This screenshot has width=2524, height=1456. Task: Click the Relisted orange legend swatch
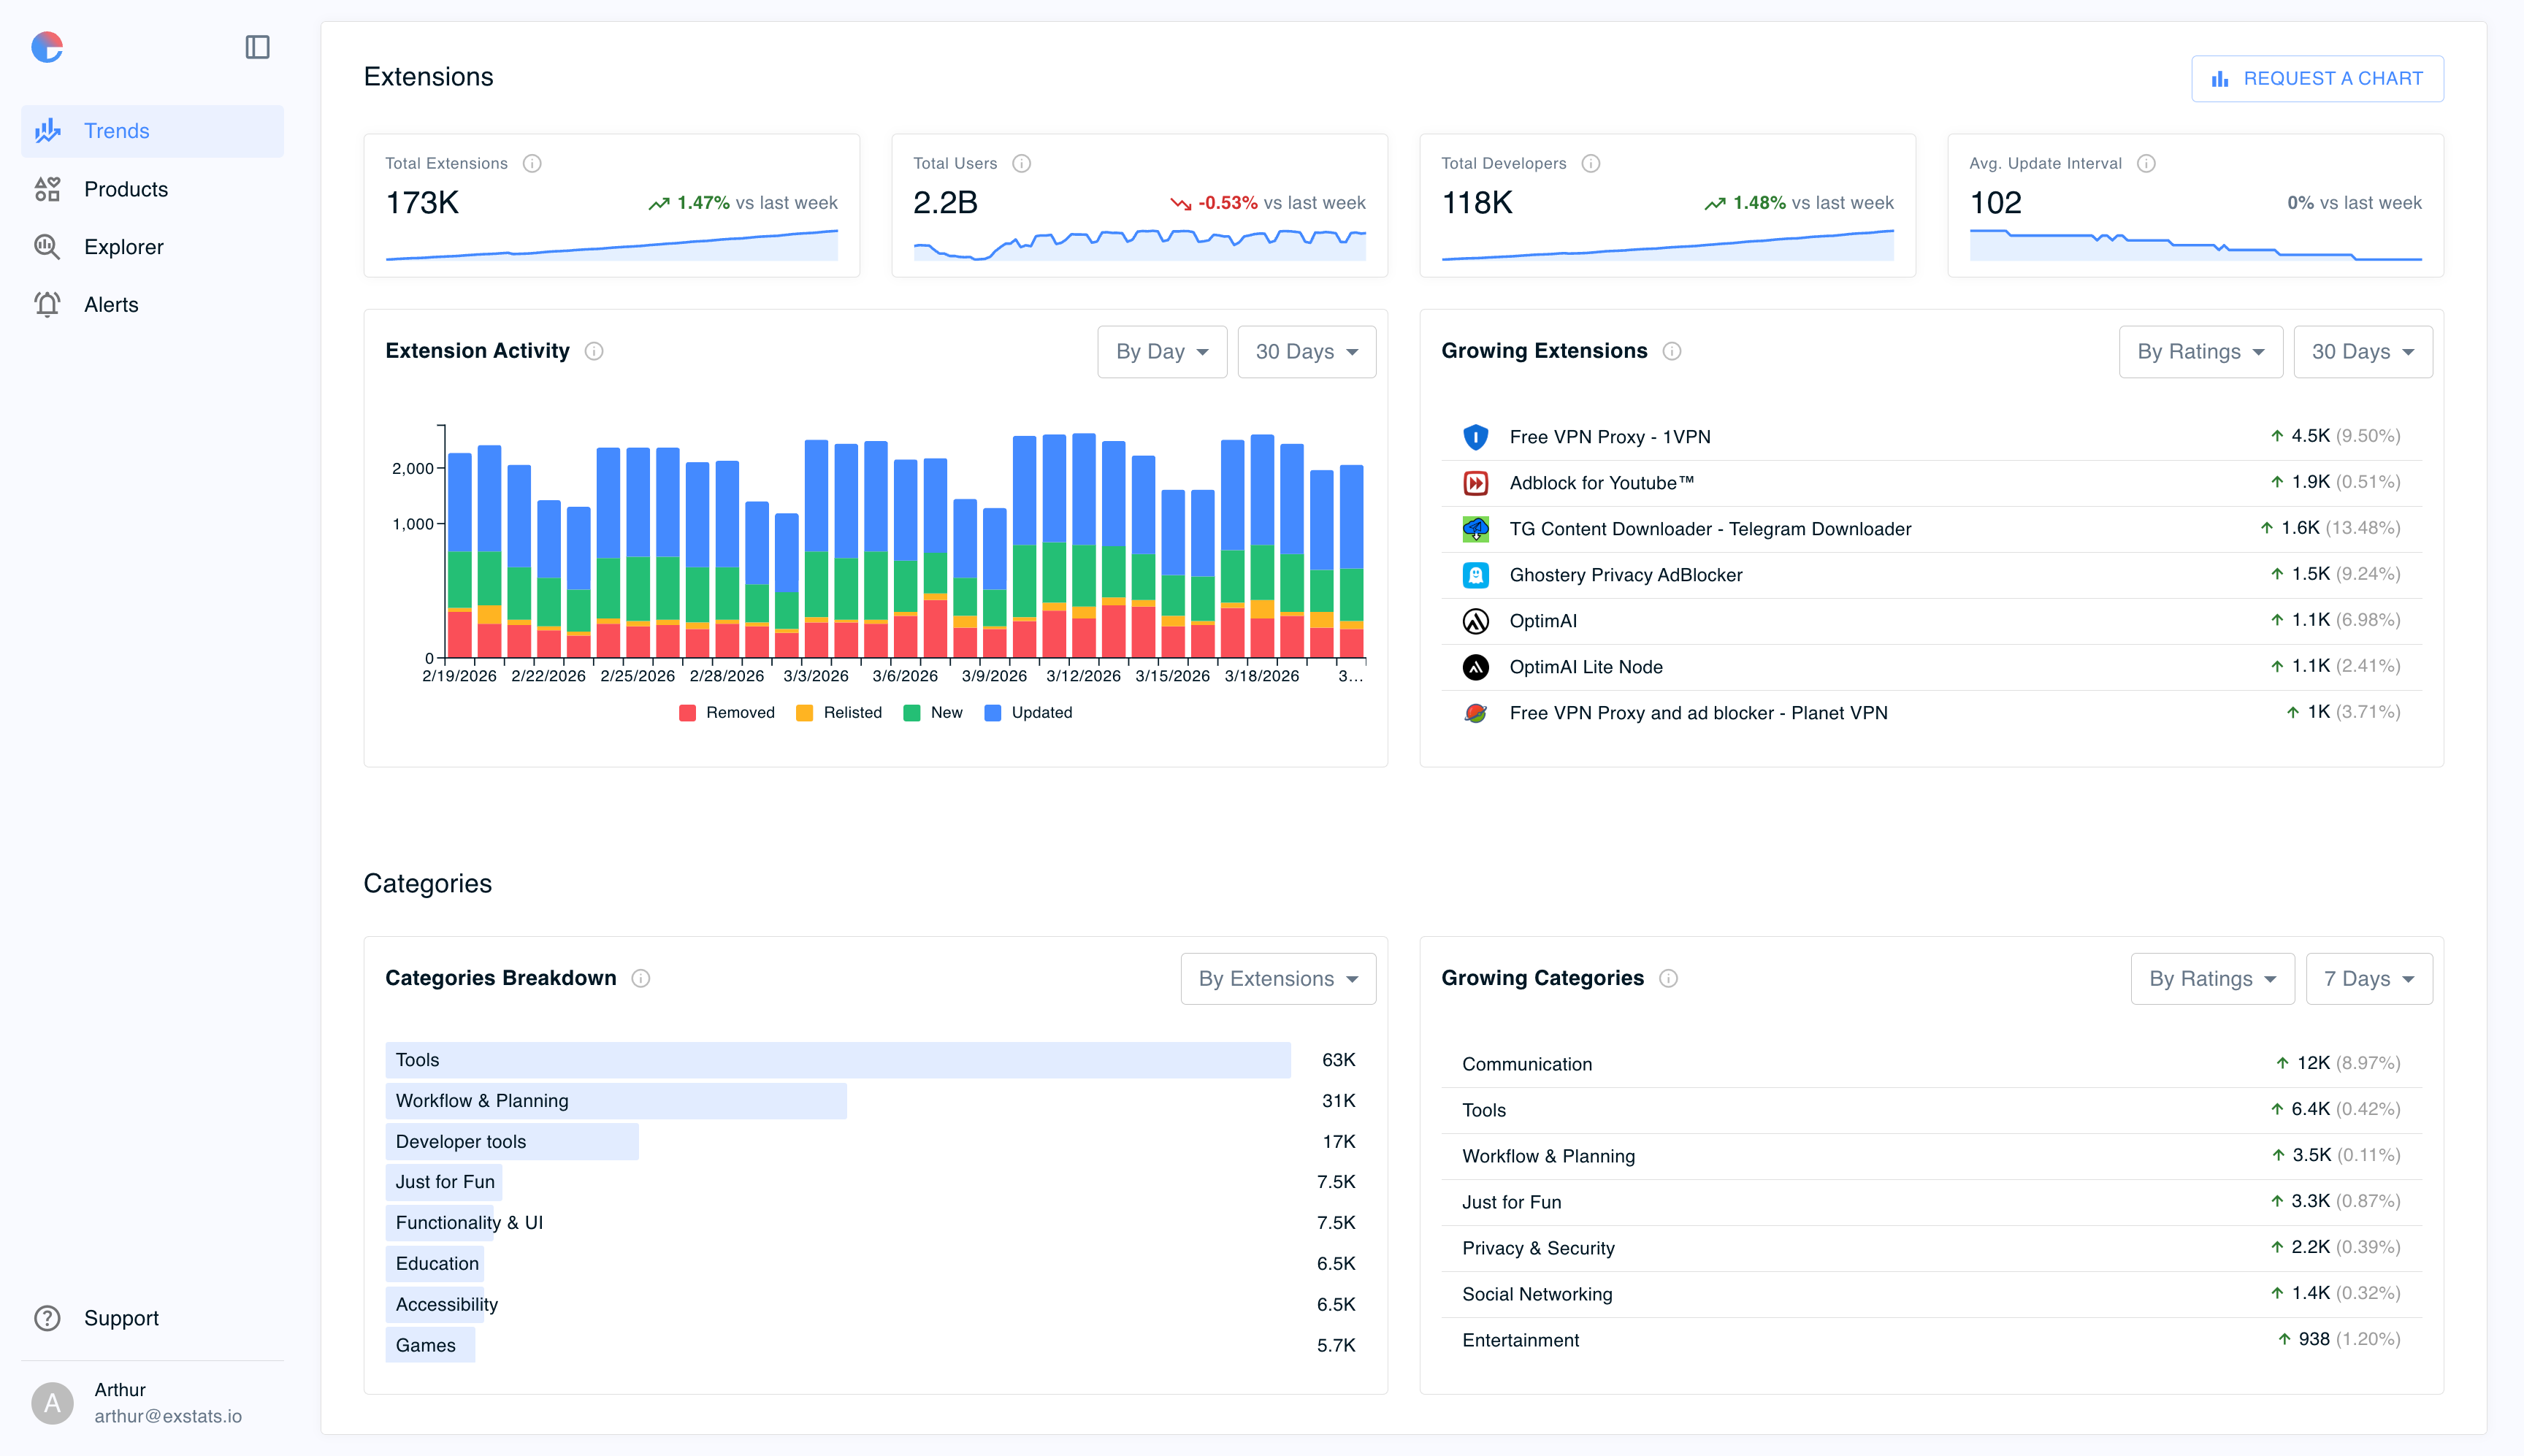(x=804, y=713)
